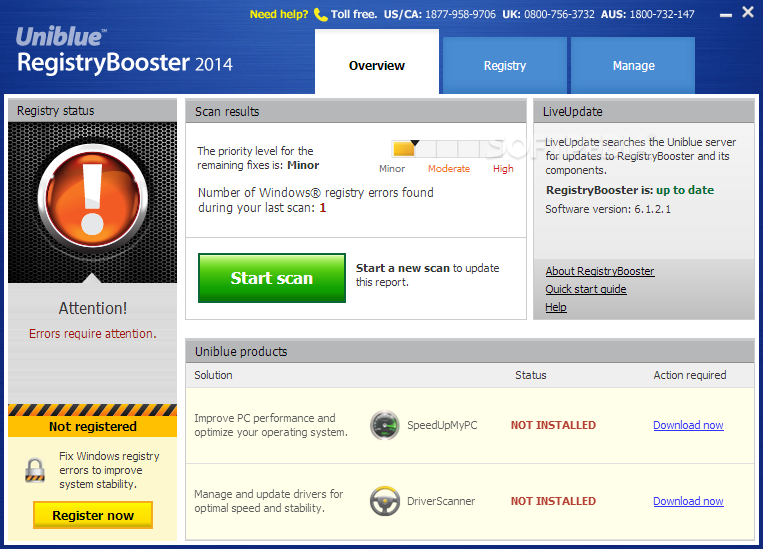Download now for DriverScanner

click(x=688, y=501)
